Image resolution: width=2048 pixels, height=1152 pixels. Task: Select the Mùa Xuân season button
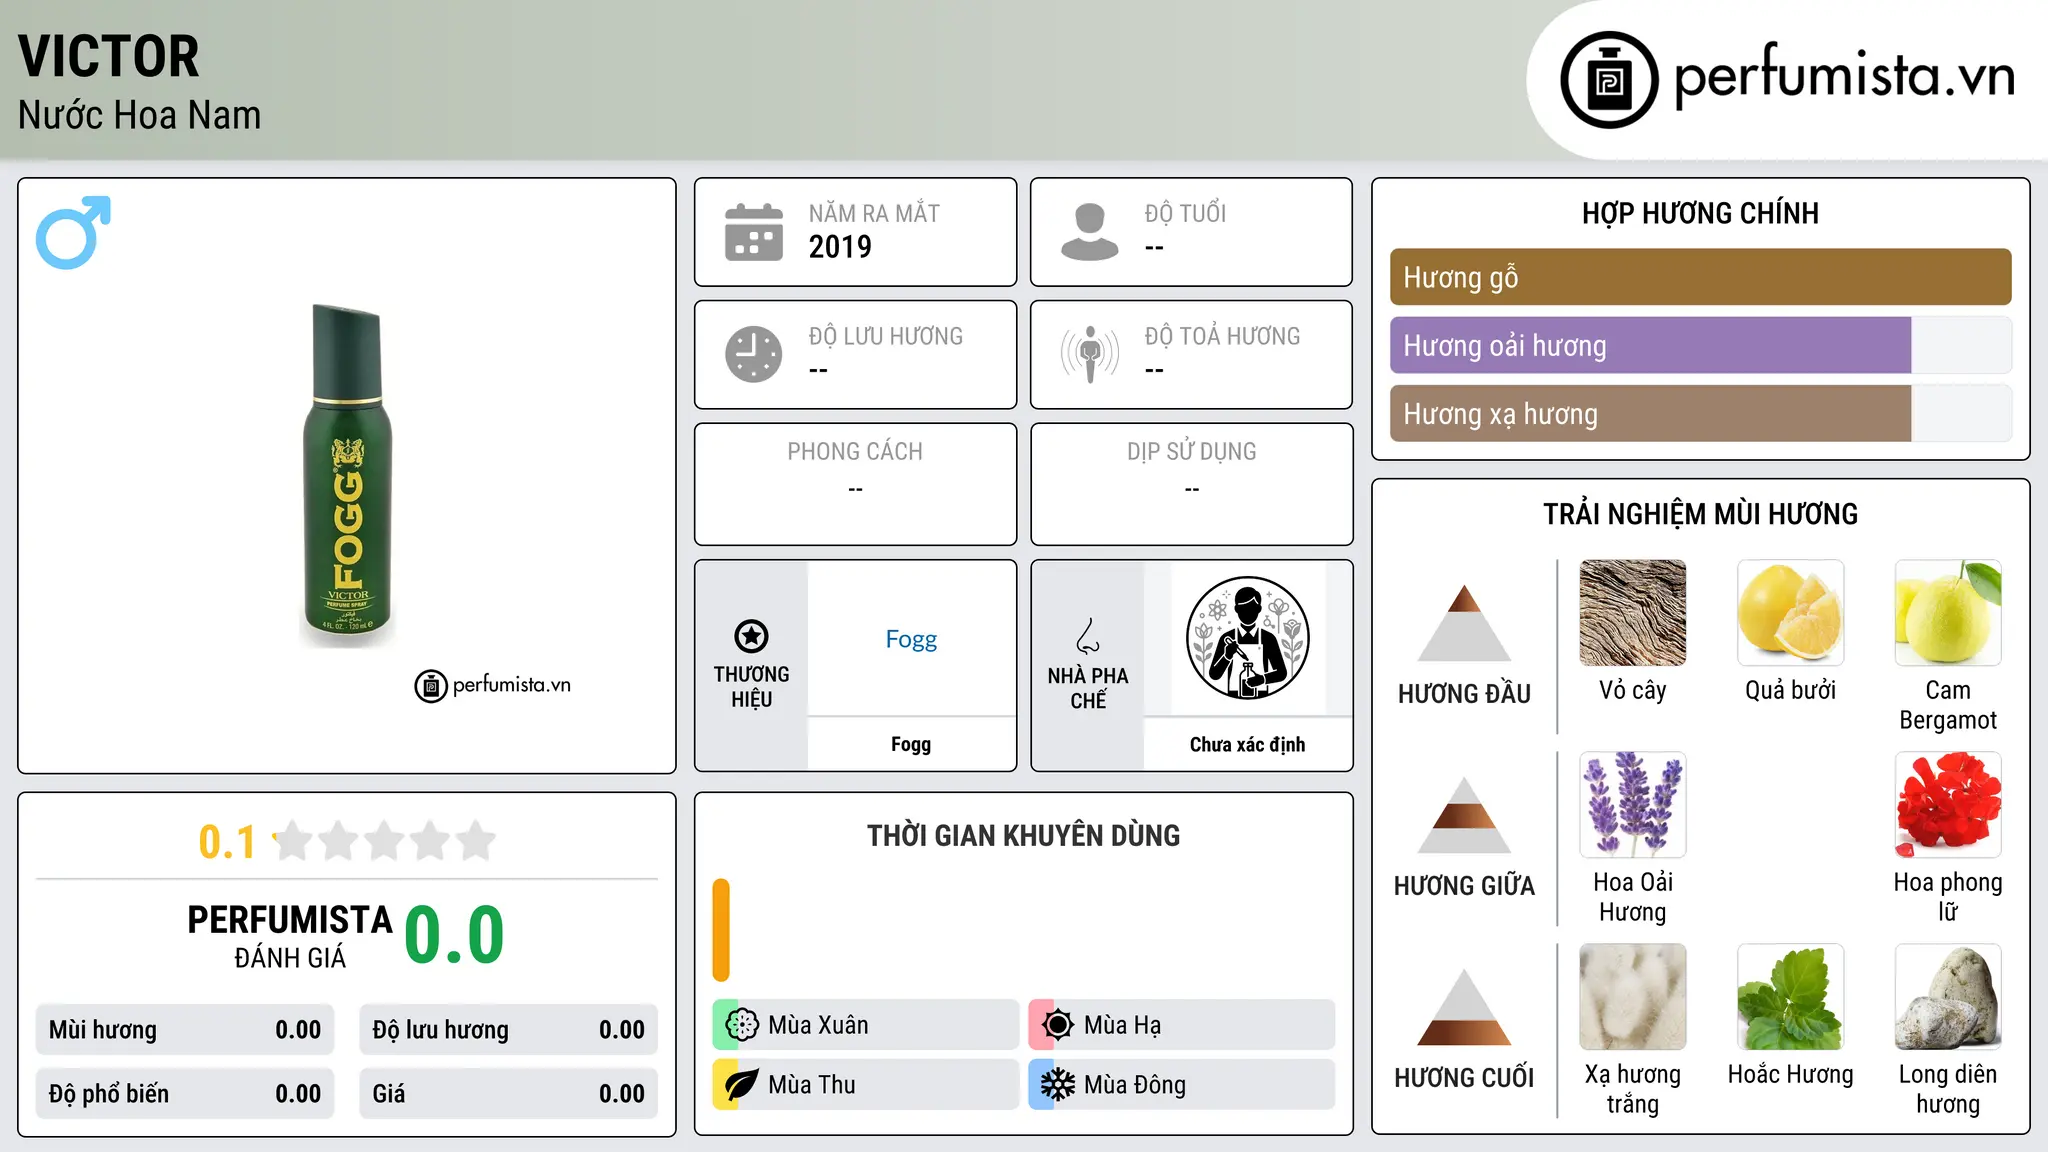tap(865, 1025)
